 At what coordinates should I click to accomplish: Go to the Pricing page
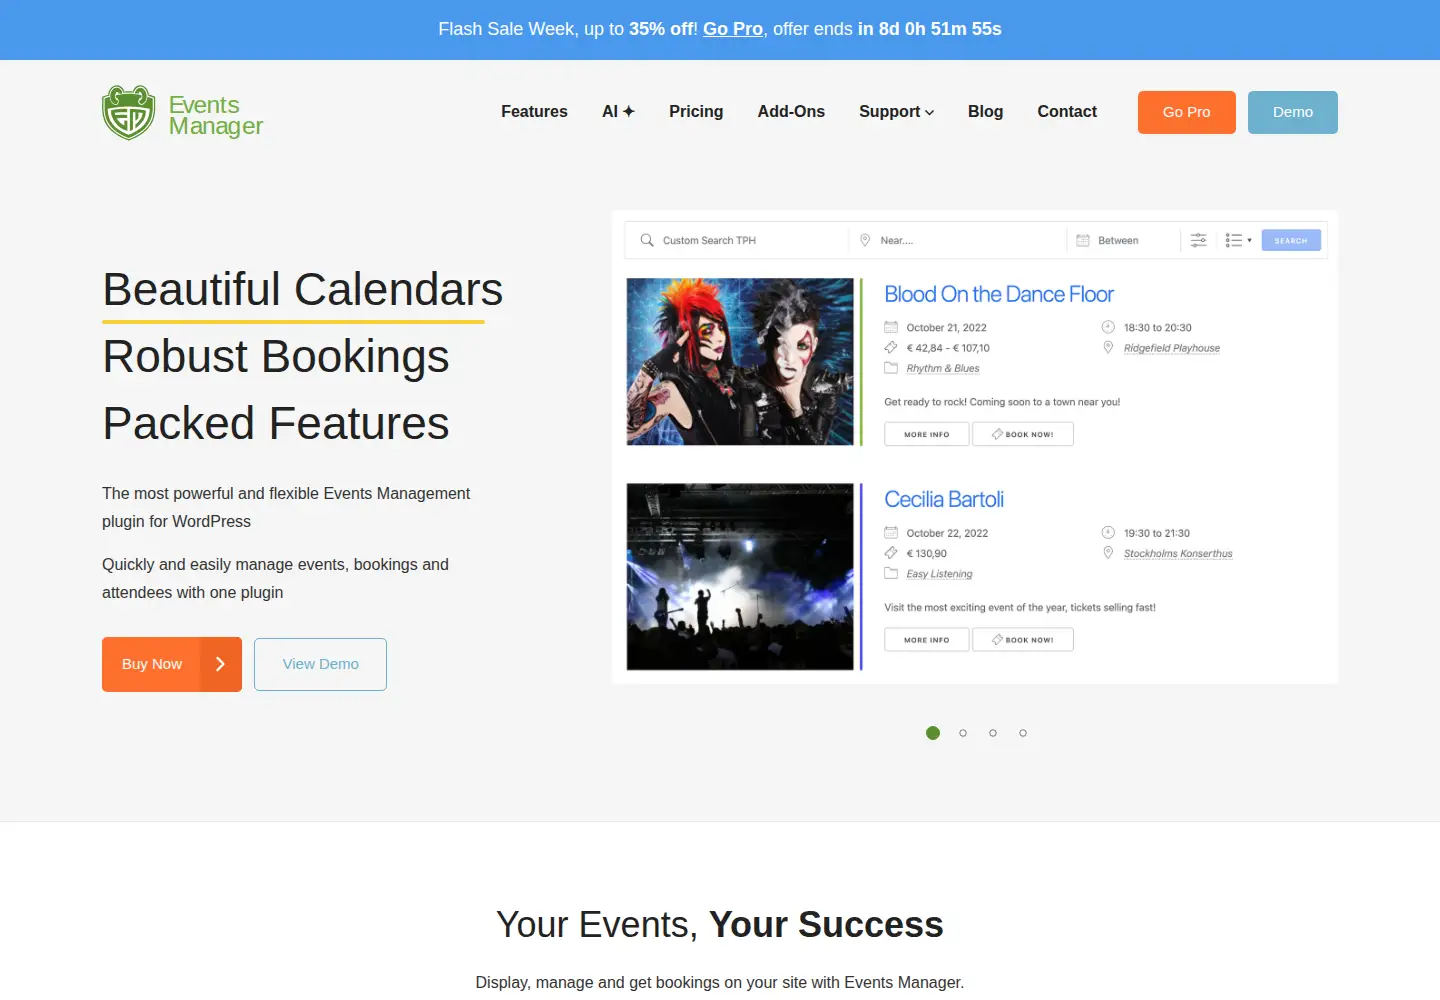[x=696, y=111]
